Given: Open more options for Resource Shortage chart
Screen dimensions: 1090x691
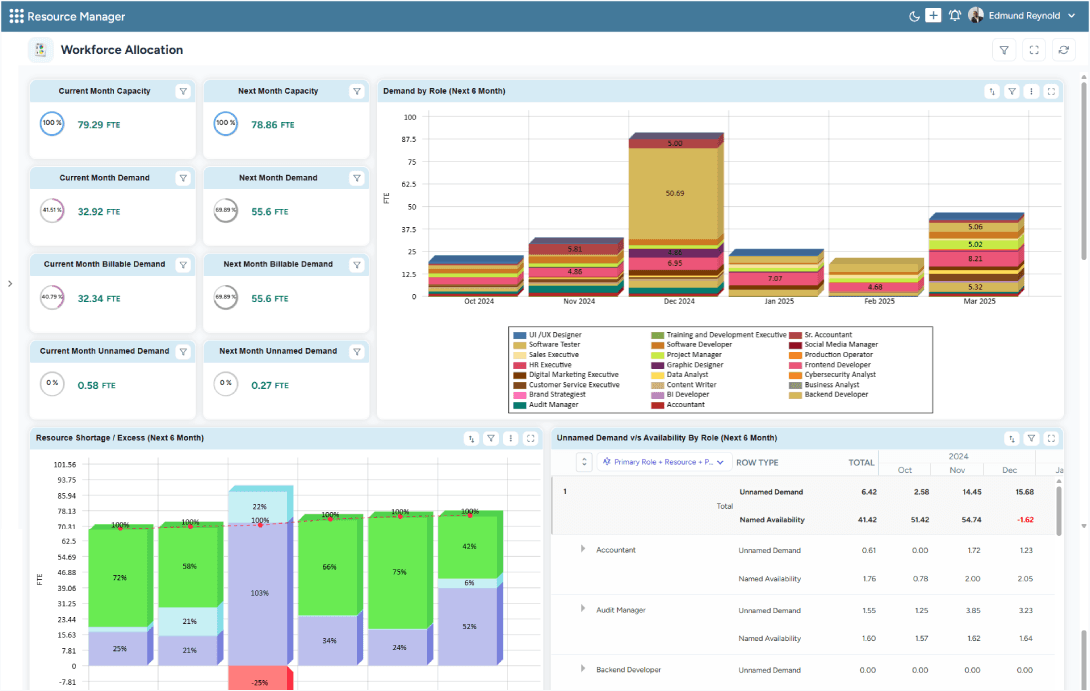Looking at the screenshot, I should 511,439.
